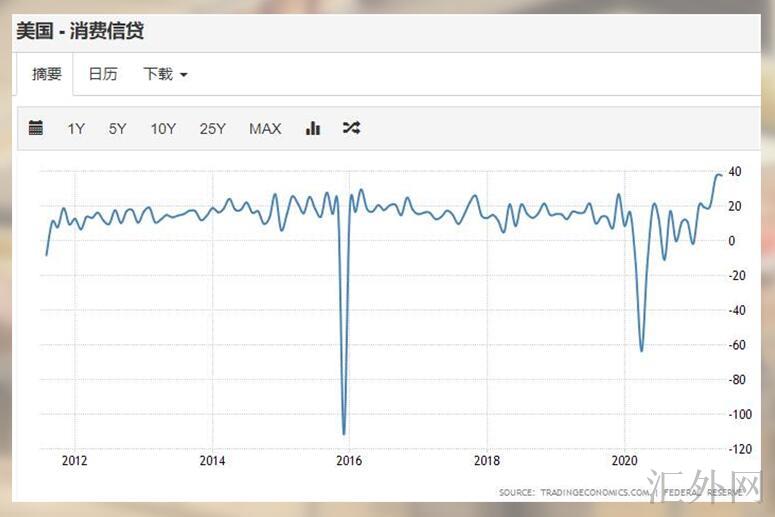Open the calendar date range picker icon
Image resolution: width=775 pixels, height=517 pixels.
click(36, 128)
